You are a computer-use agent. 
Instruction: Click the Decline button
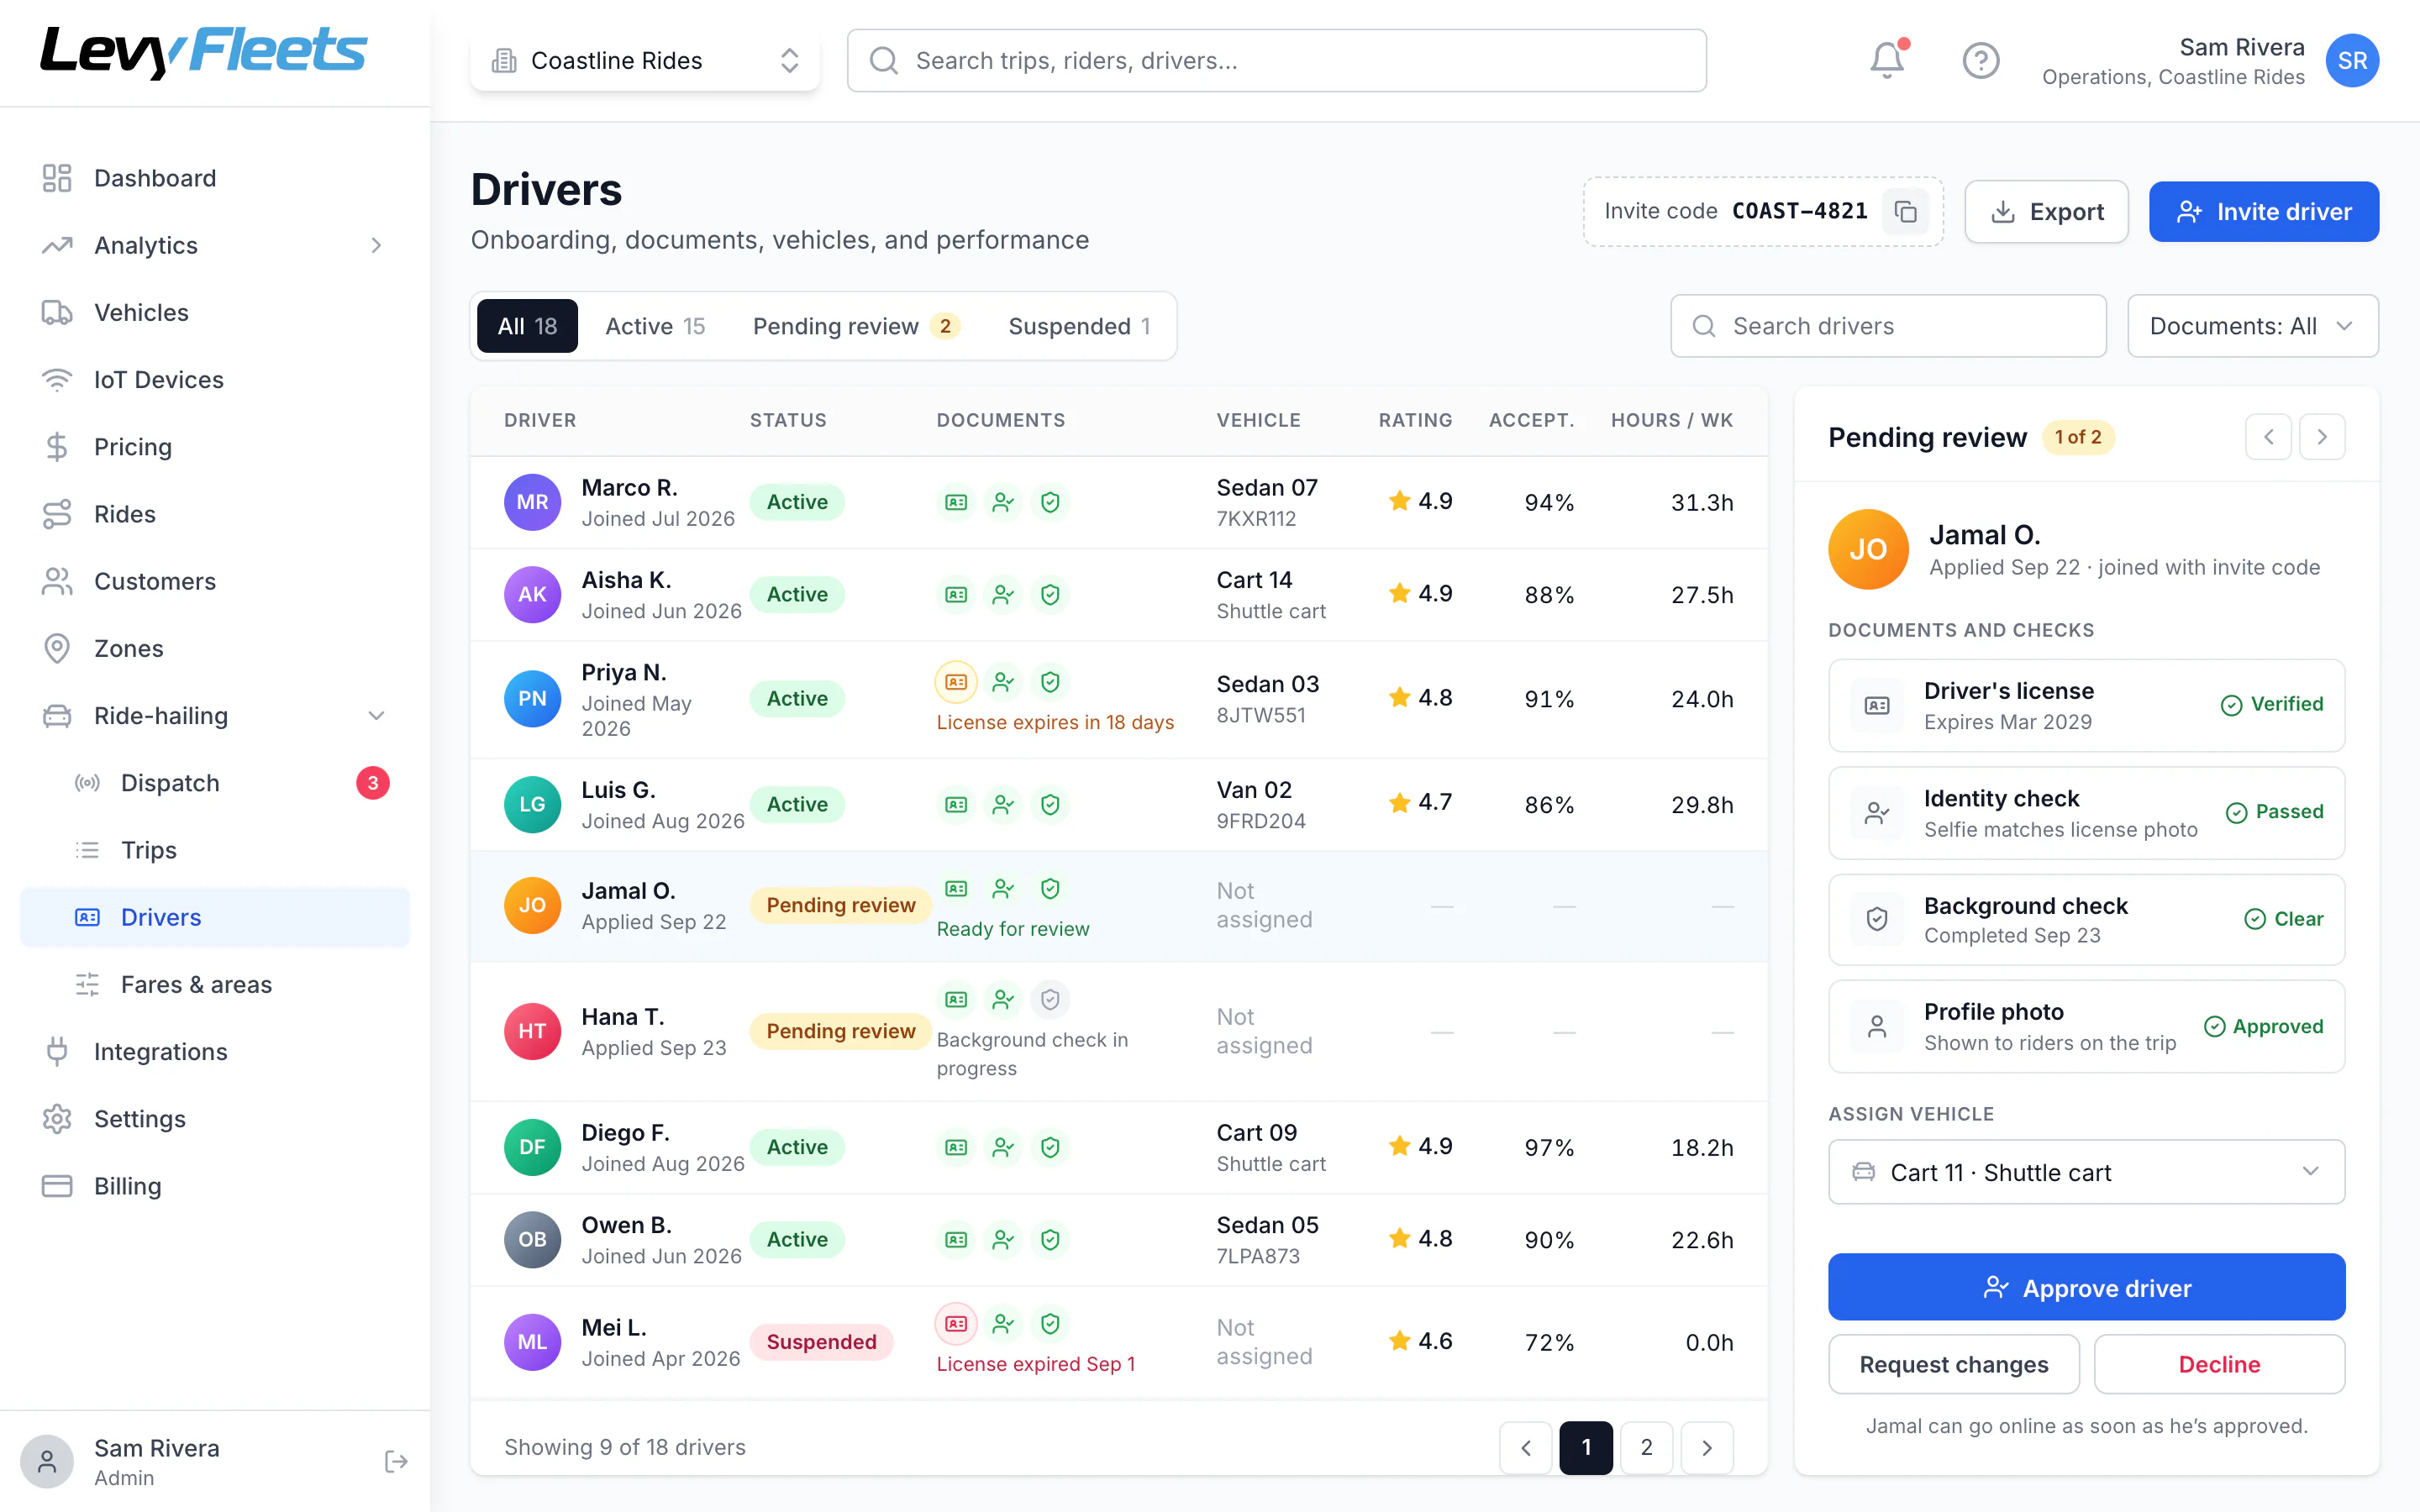tap(2219, 1364)
